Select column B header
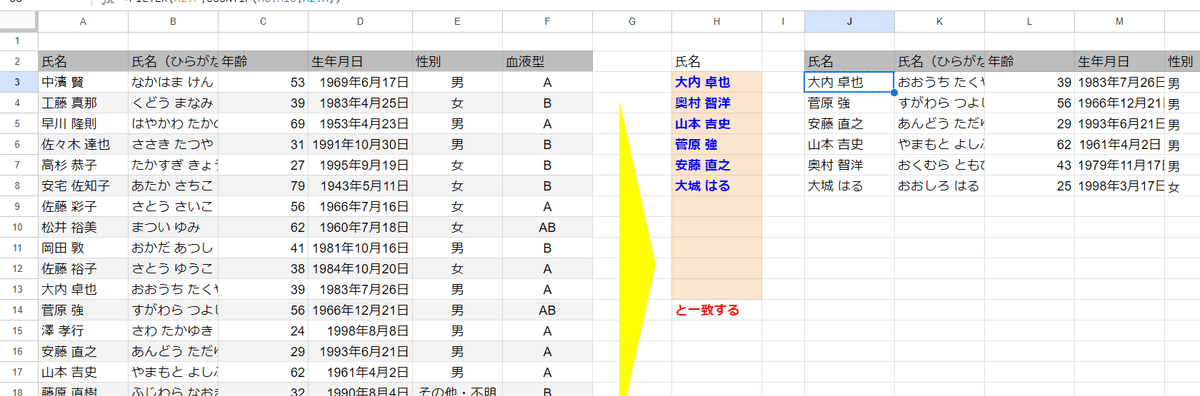Image resolution: width=1200 pixels, height=396 pixels. coord(173,20)
